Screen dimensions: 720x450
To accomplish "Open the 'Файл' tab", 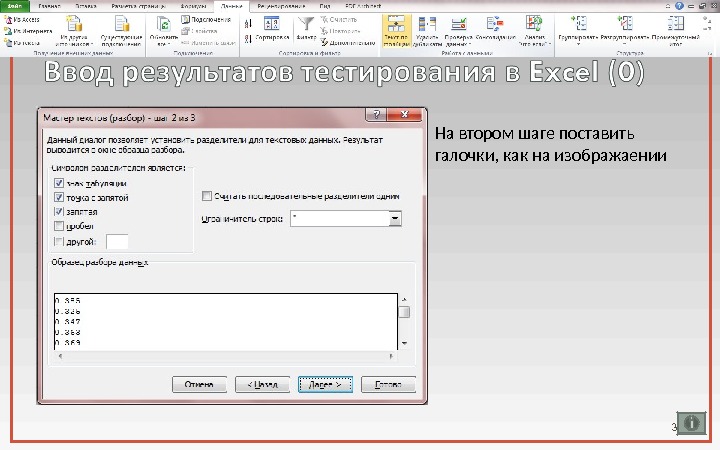I will pyautogui.click(x=15, y=6).
